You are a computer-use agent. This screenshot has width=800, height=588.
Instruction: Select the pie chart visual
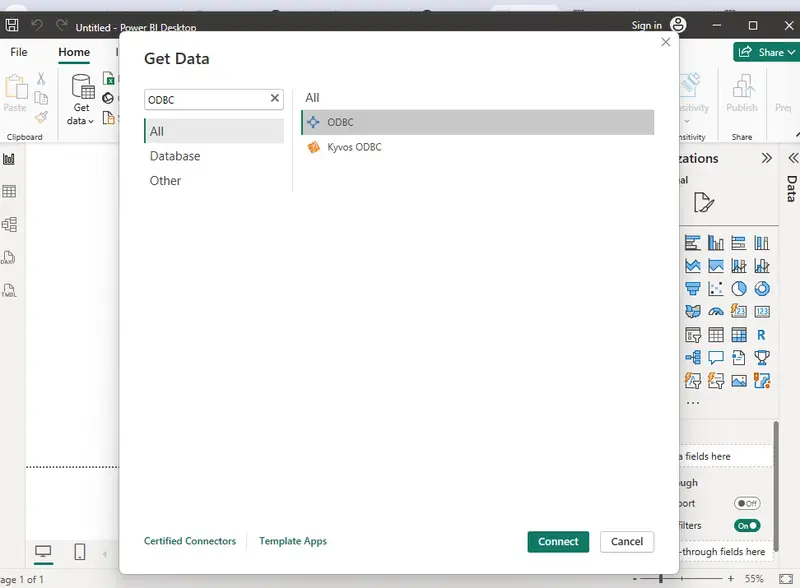(x=739, y=289)
